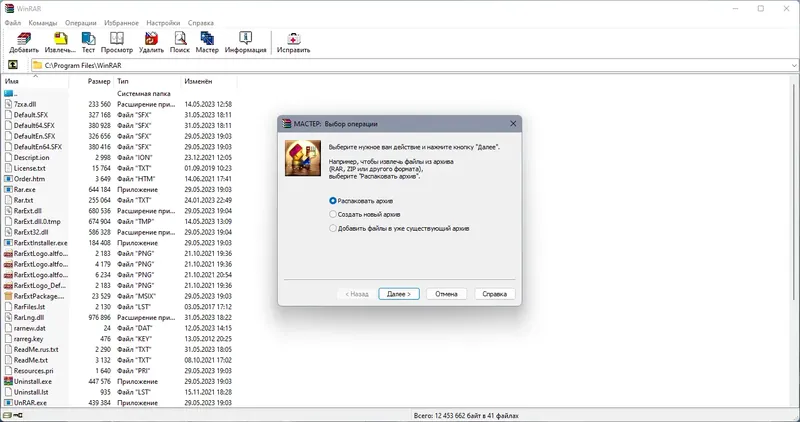Select the ReadMe.txt file row
Viewport: 800px width, 422px height.
(118, 360)
